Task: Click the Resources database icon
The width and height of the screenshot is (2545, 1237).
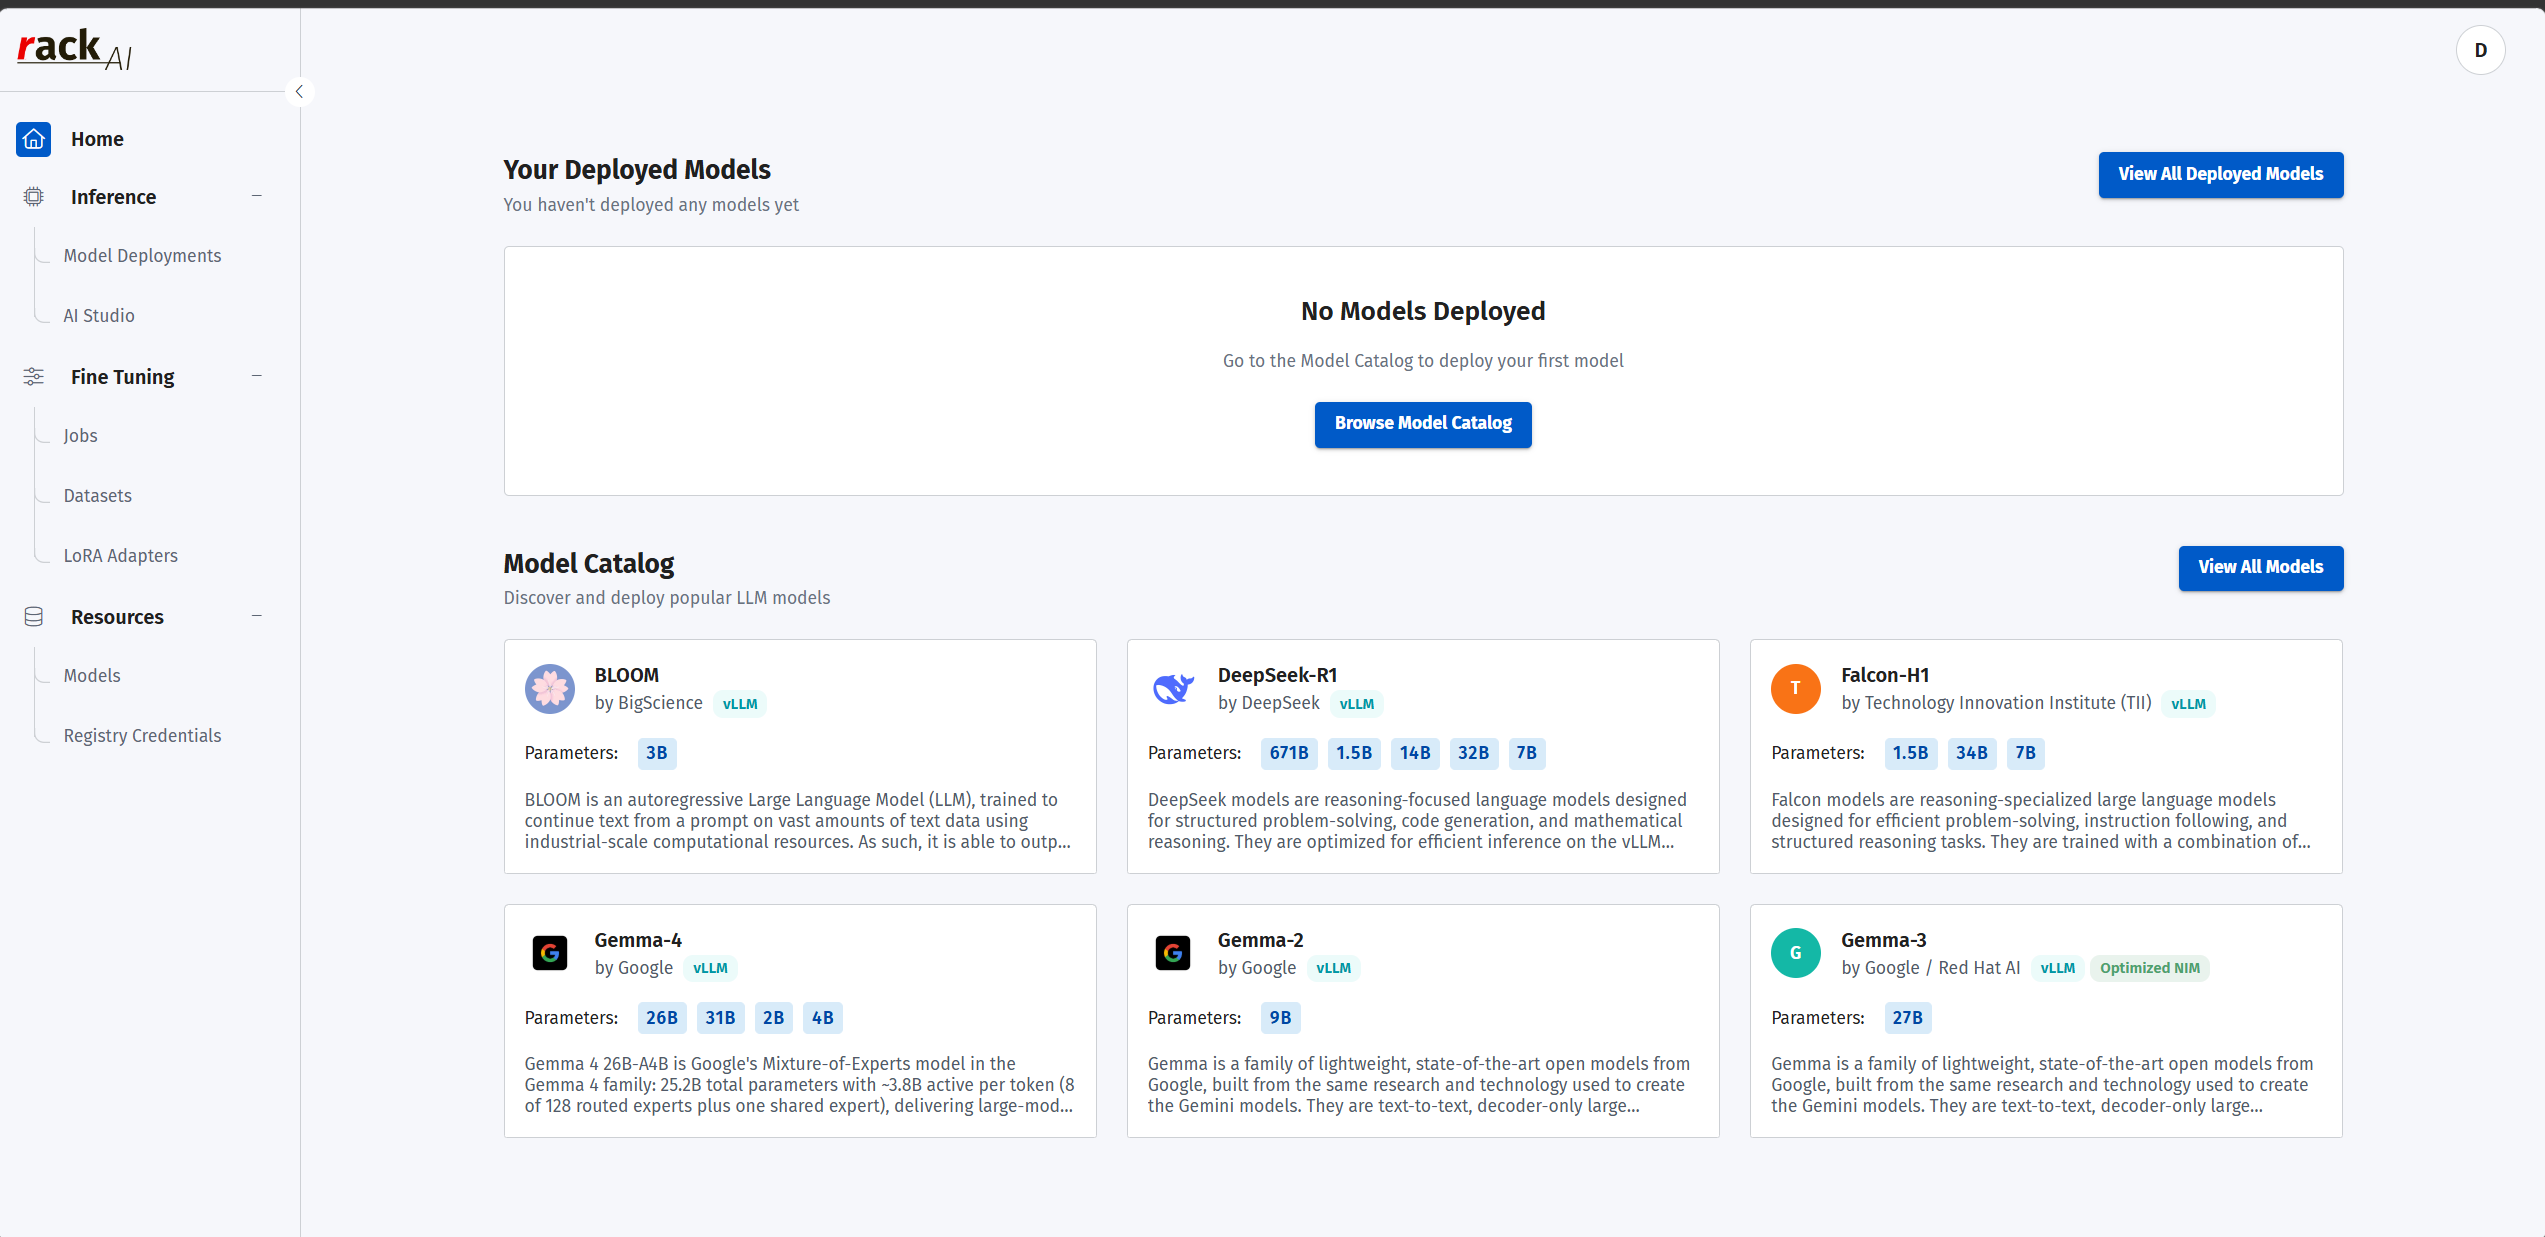Action: coord(34,617)
